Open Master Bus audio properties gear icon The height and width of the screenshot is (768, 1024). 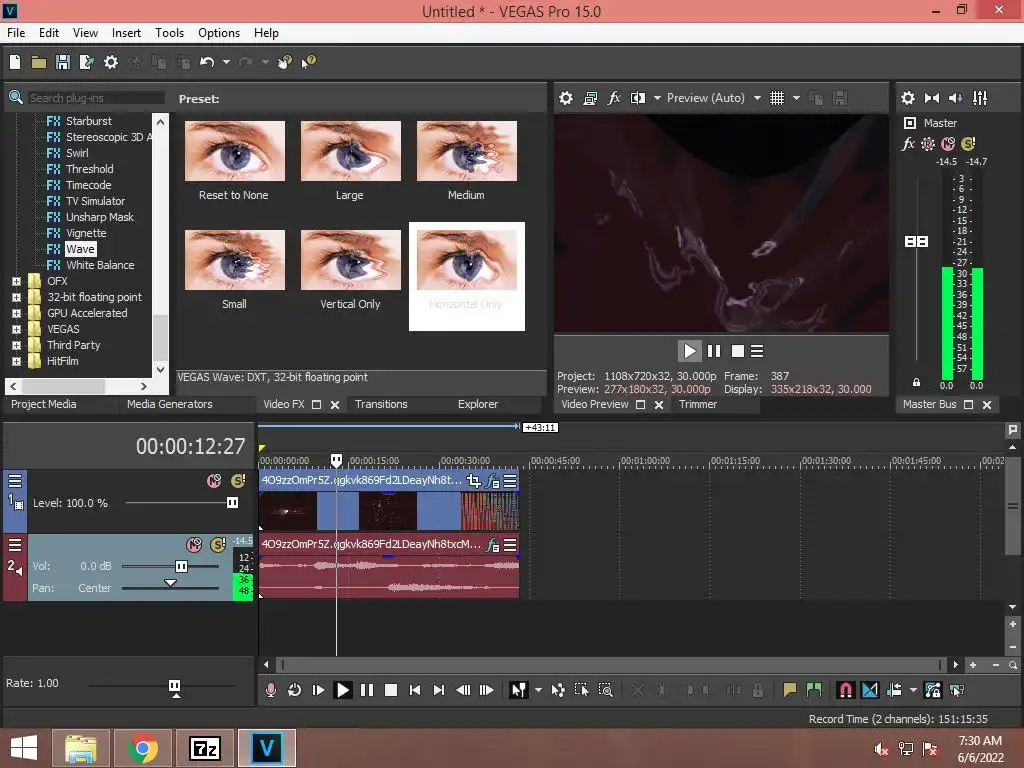(908, 98)
